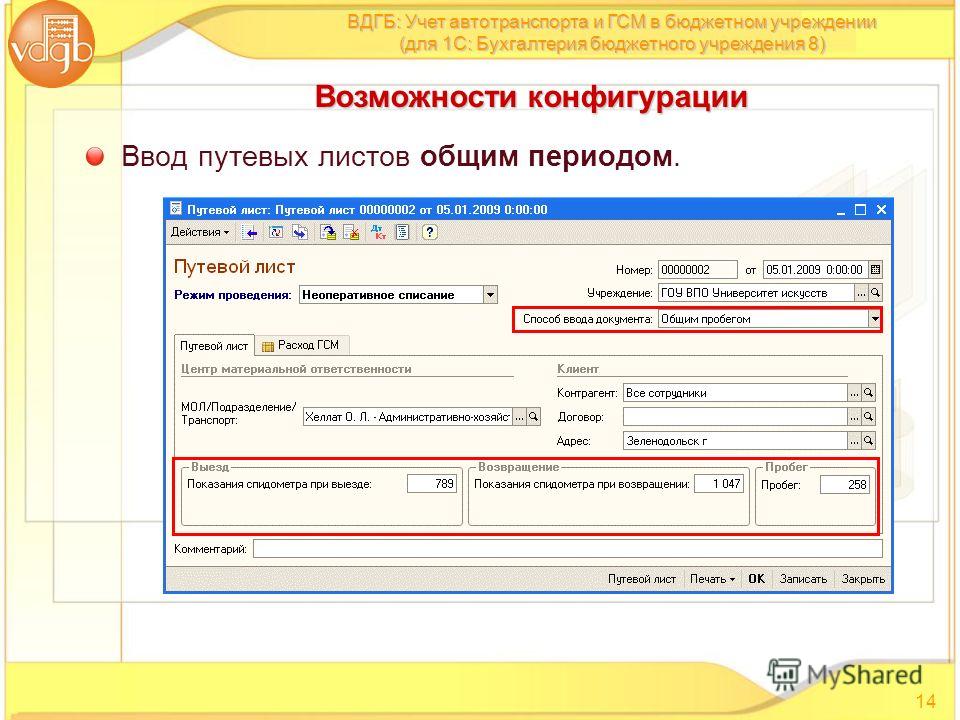The image size is (960, 720).
Task: Click the refresh document toolbar icon
Action: tap(276, 232)
